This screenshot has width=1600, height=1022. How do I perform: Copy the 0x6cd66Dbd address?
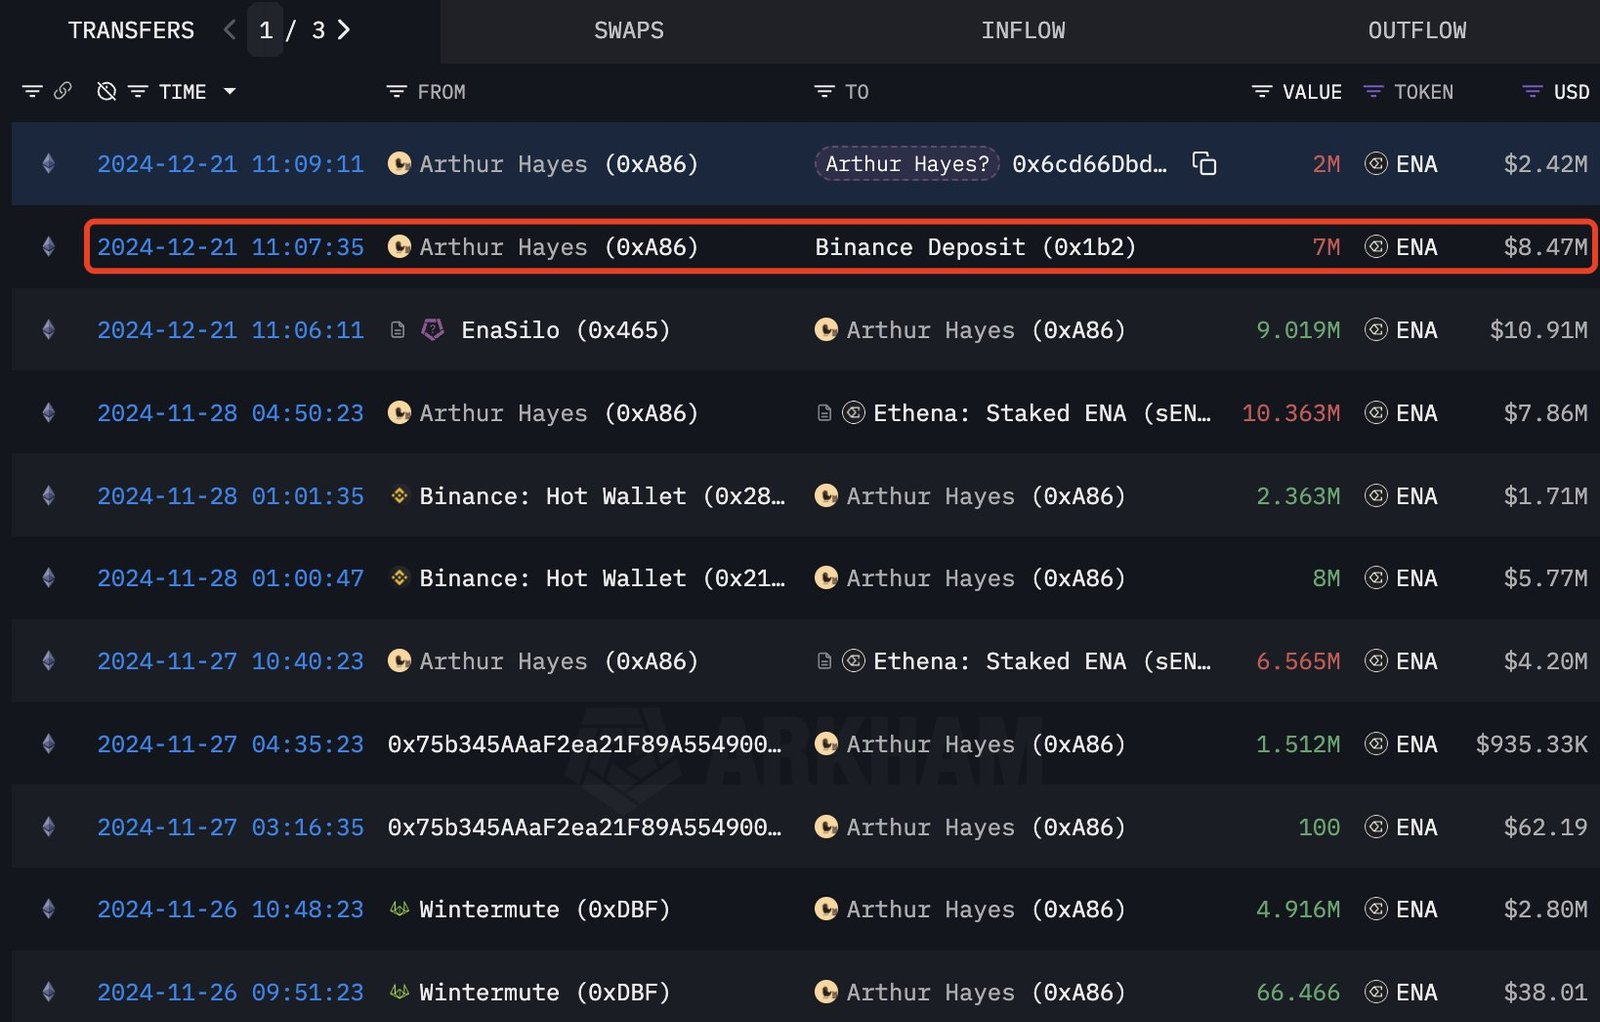click(1204, 163)
